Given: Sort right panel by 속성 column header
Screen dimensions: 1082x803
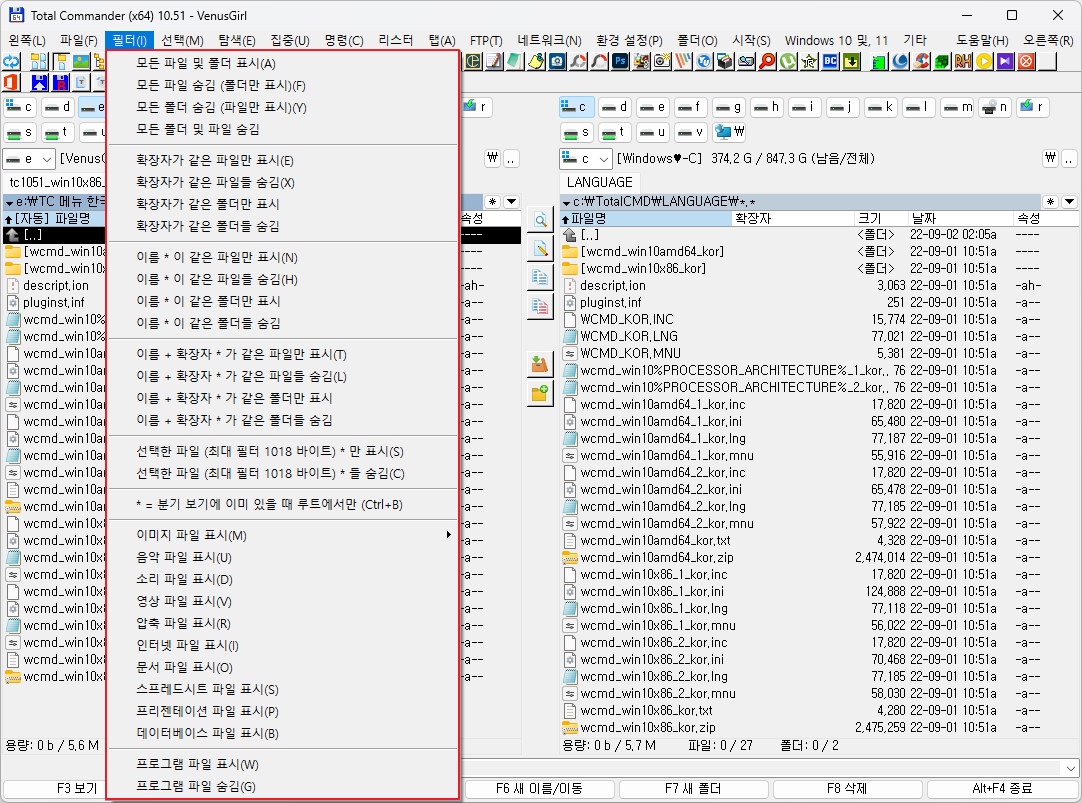Looking at the screenshot, I should pos(1045,218).
